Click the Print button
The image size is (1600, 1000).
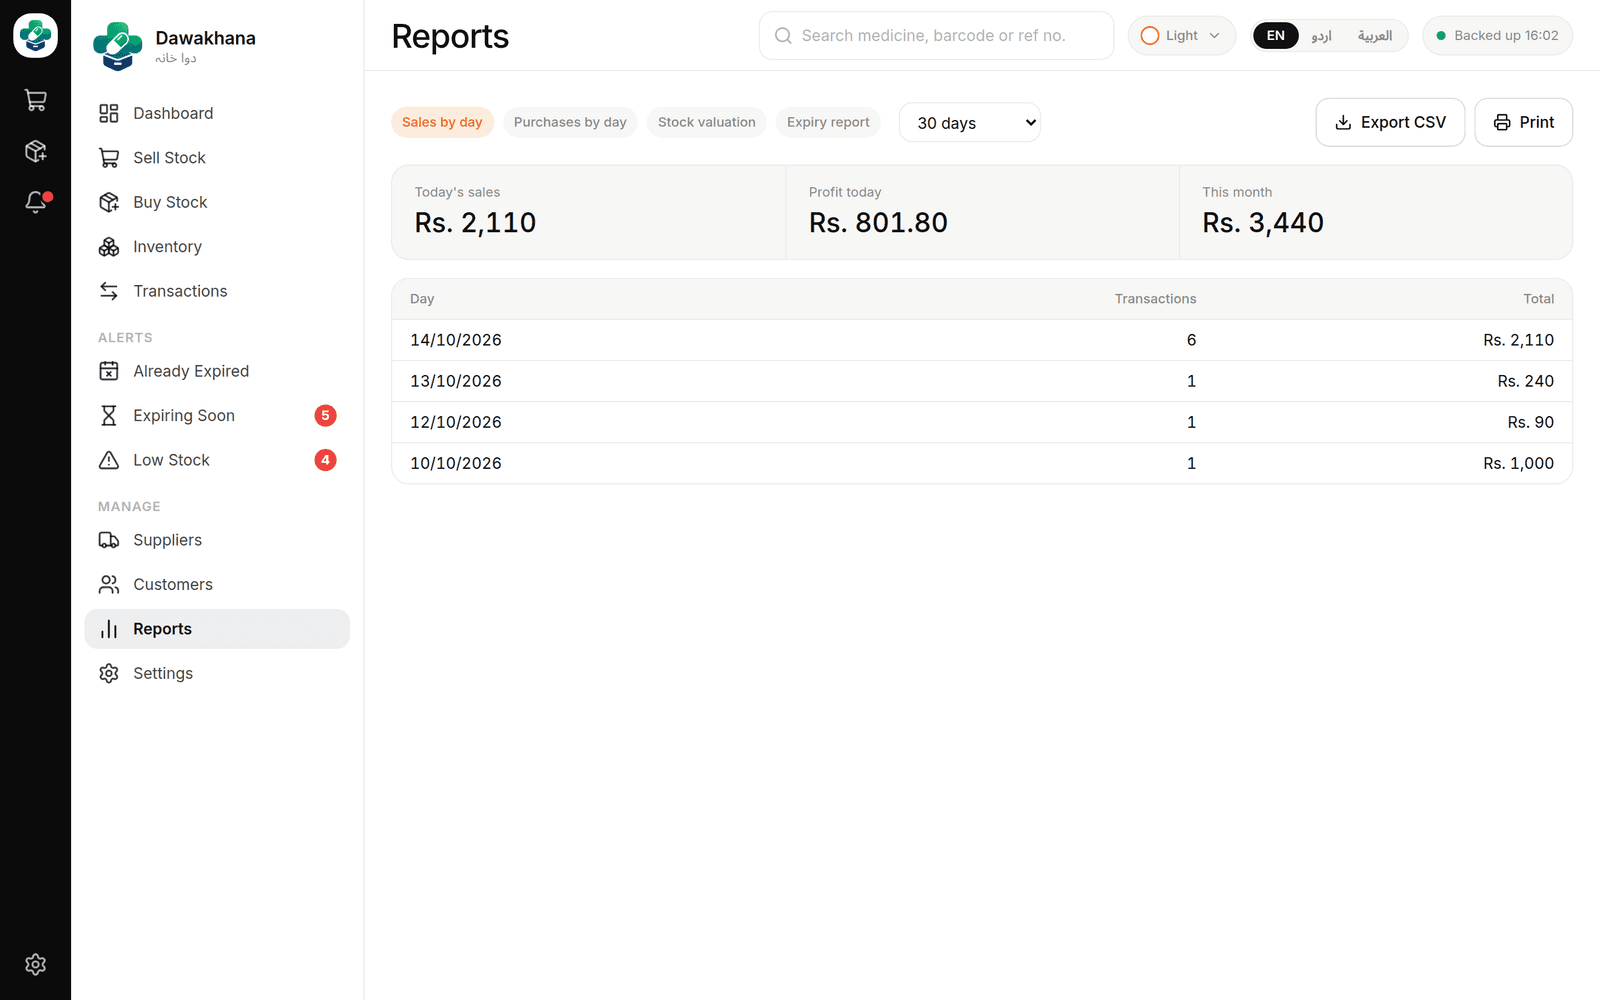click(x=1523, y=122)
